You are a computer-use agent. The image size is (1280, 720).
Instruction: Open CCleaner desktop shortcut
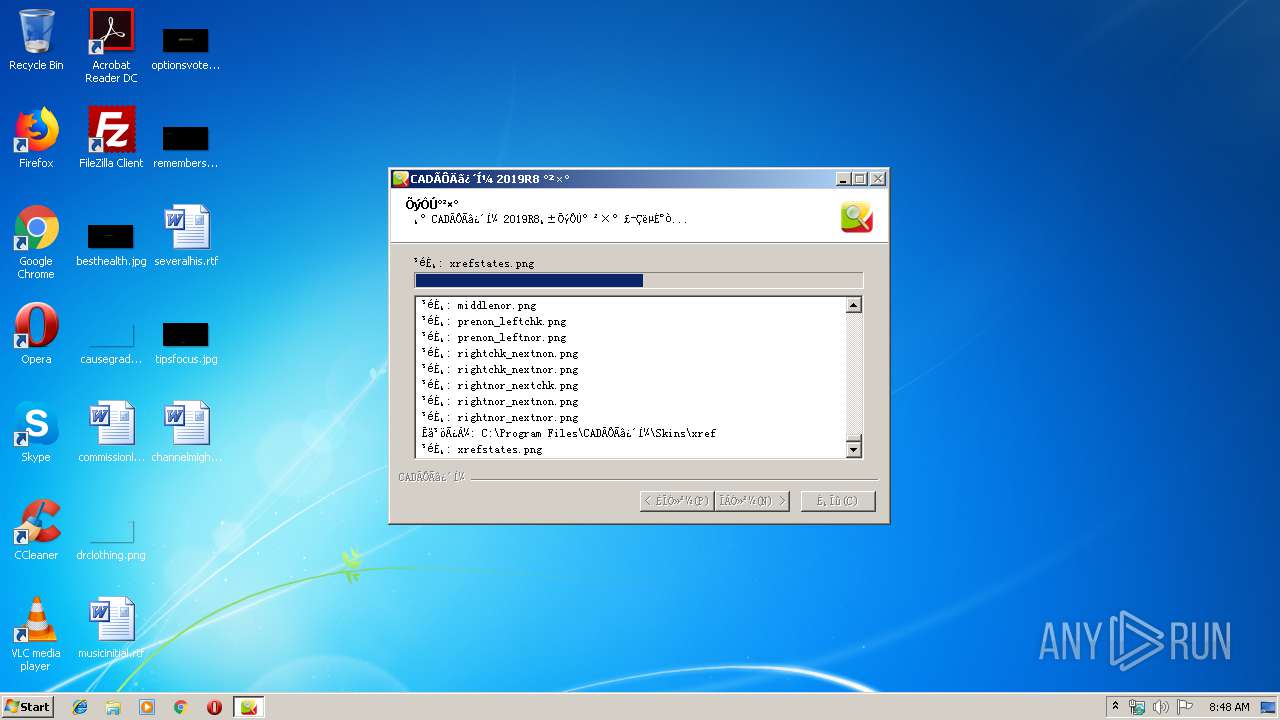(36, 530)
